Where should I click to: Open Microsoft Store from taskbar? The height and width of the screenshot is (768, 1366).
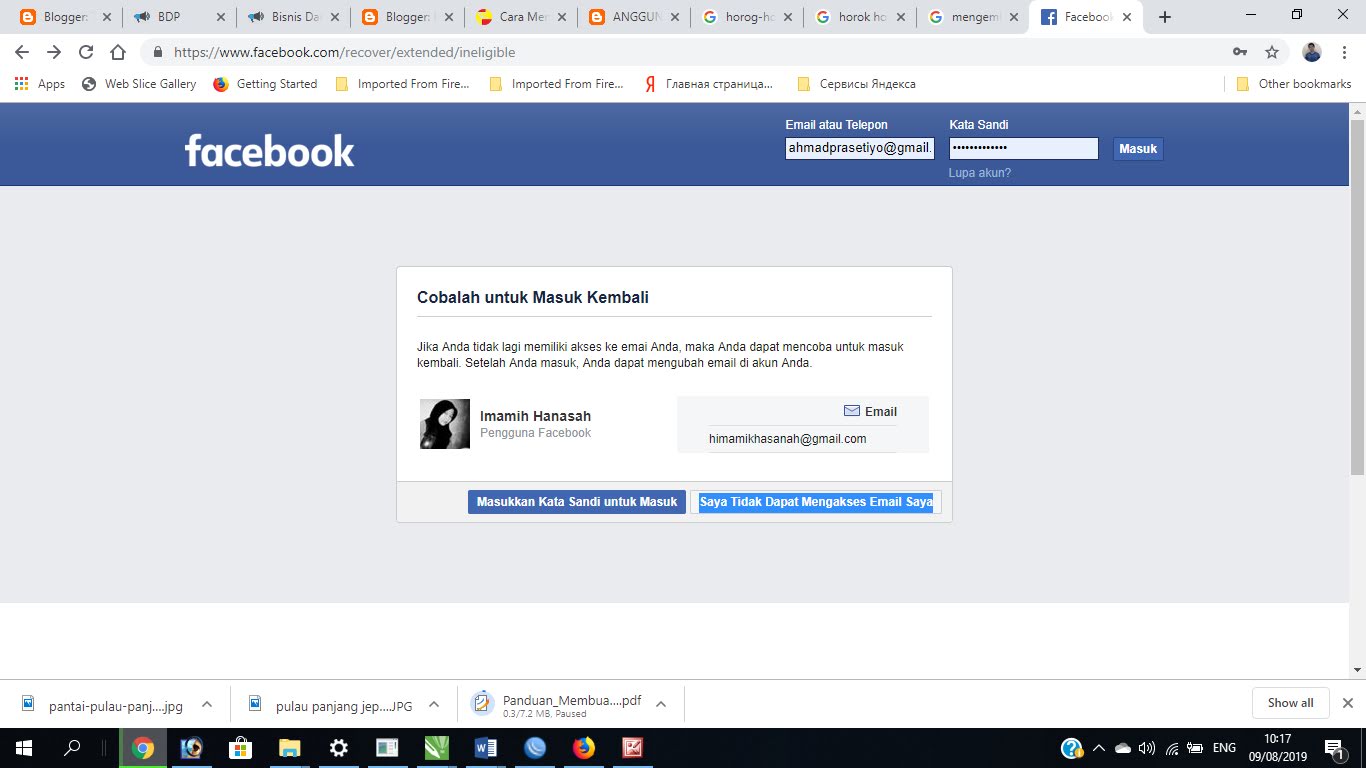[240, 748]
